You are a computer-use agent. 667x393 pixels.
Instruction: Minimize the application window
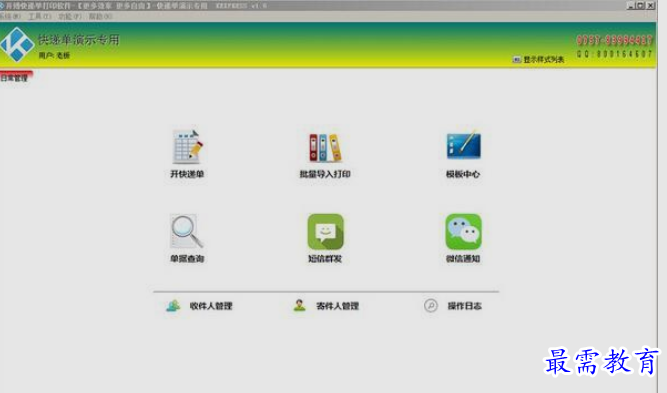[x=631, y=6]
